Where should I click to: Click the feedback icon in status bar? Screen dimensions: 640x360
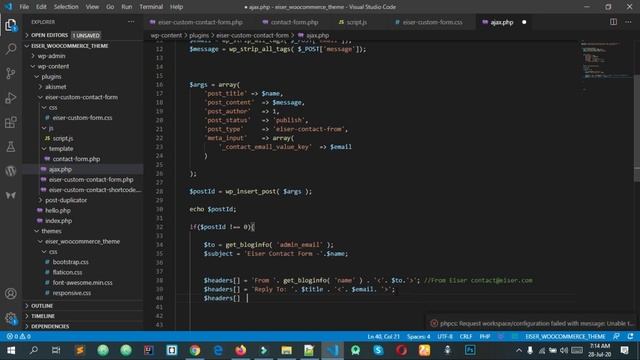(616, 337)
